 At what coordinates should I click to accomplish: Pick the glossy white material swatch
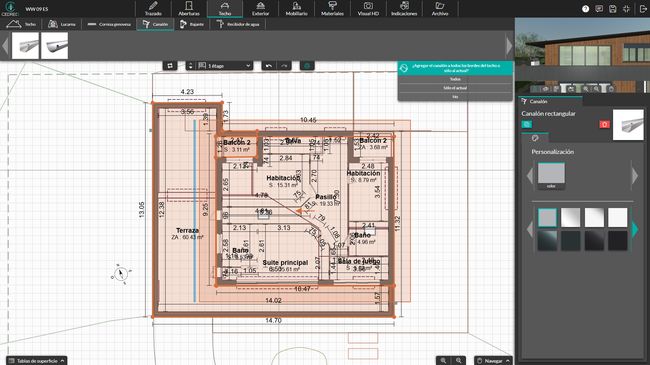pos(594,217)
